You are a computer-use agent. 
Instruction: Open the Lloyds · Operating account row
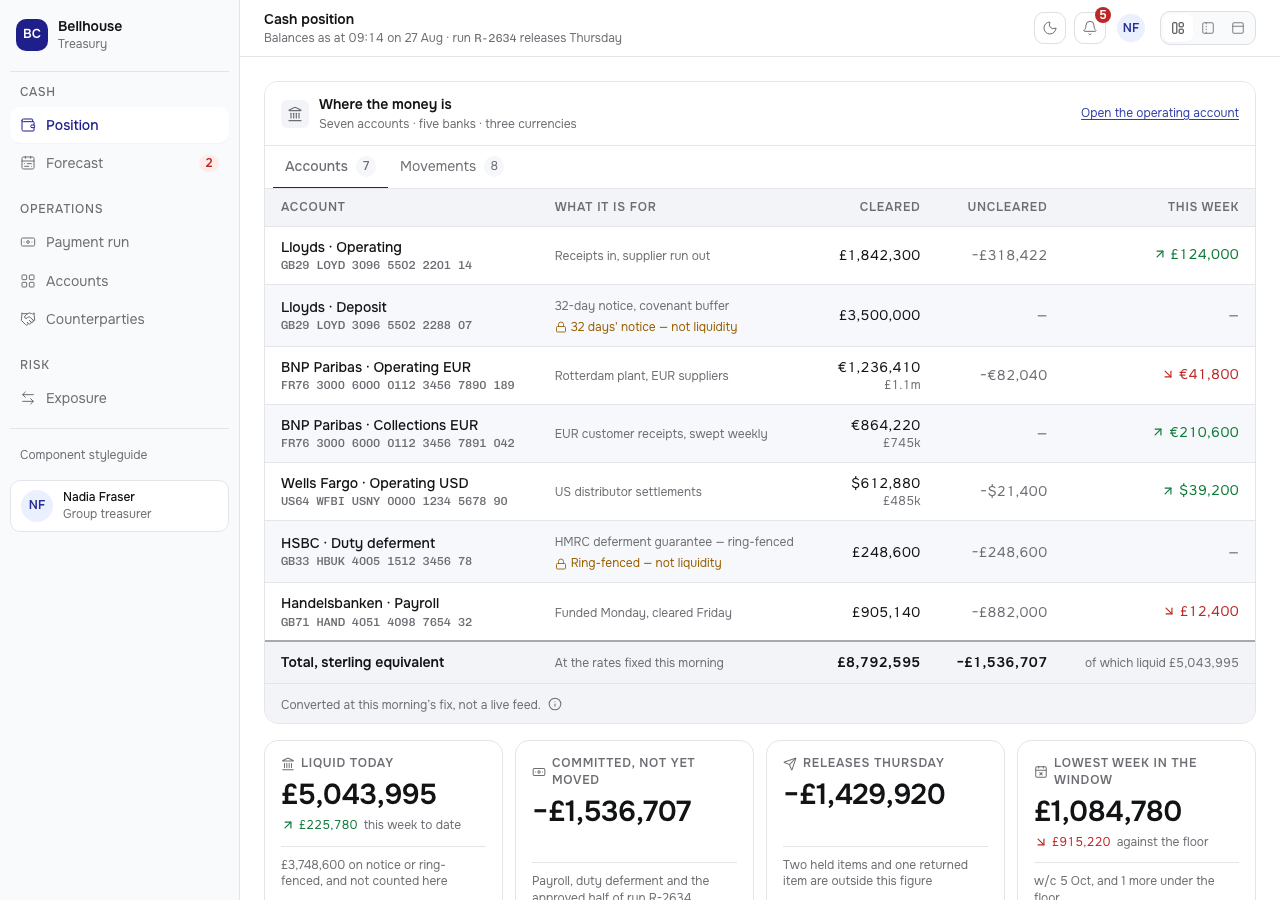tap(760, 256)
